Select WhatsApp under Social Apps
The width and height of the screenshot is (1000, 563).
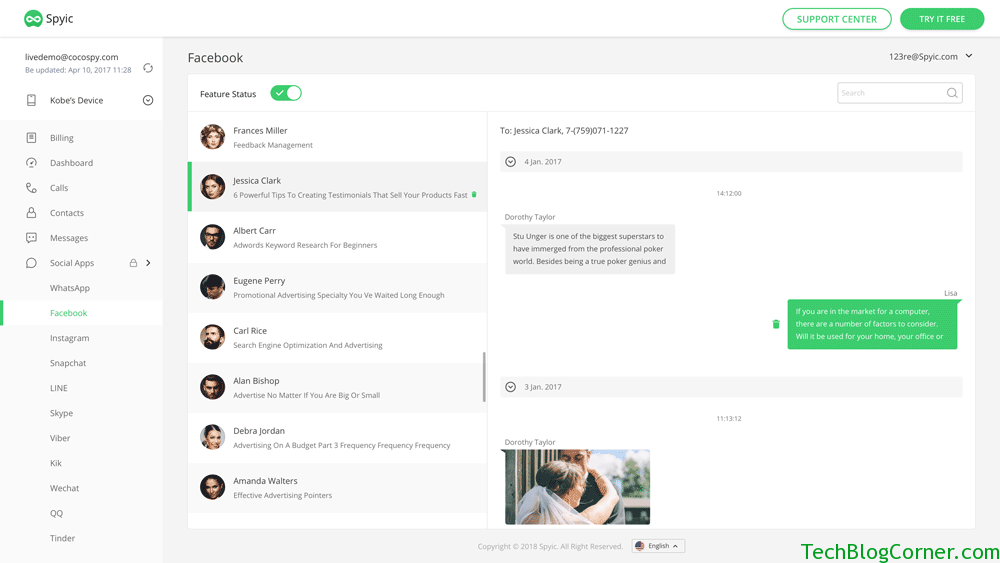(70, 288)
